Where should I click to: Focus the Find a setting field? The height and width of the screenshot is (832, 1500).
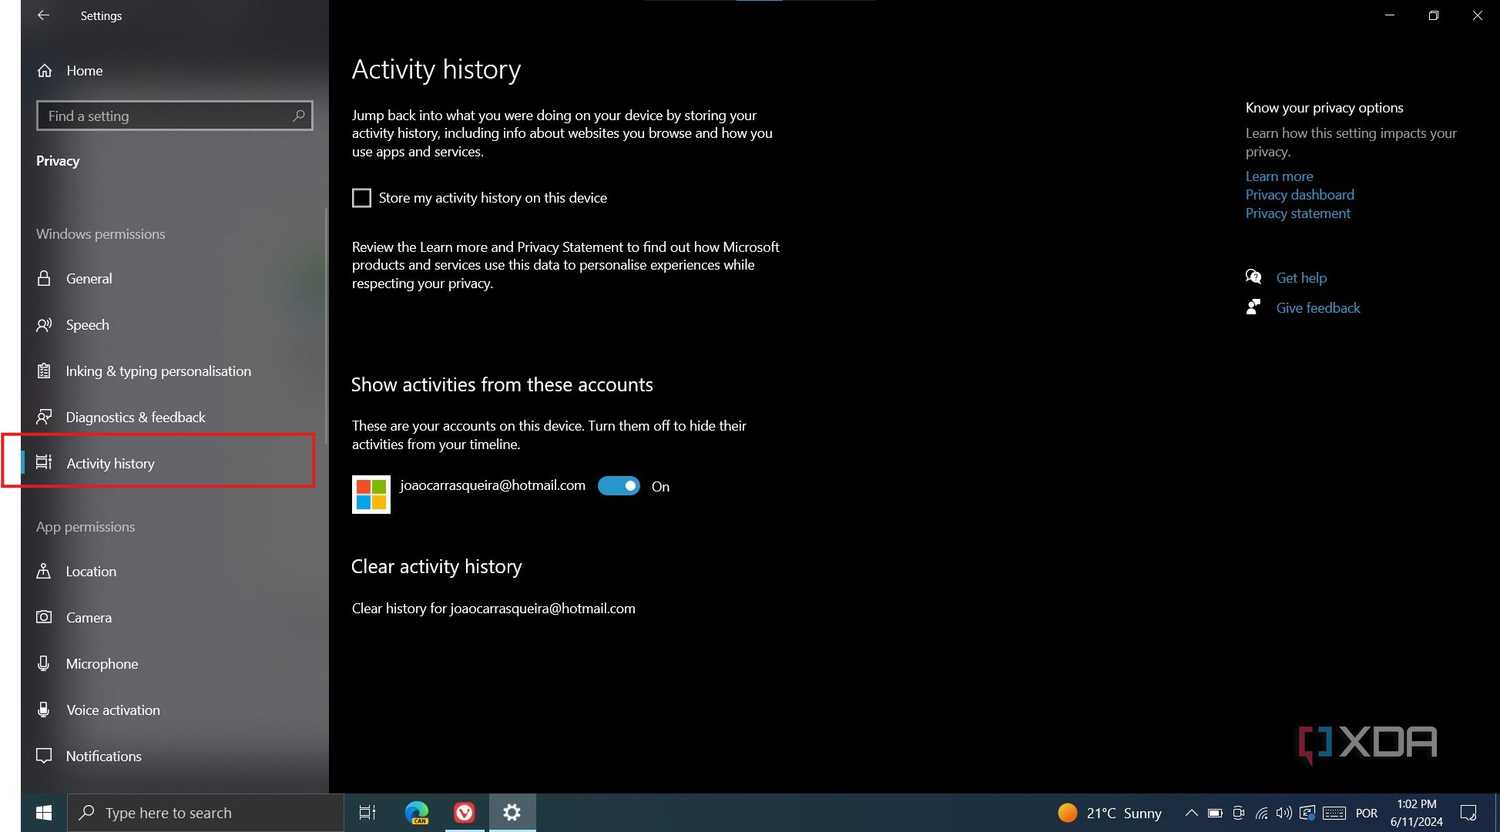pyautogui.click(x=174, y=116)
